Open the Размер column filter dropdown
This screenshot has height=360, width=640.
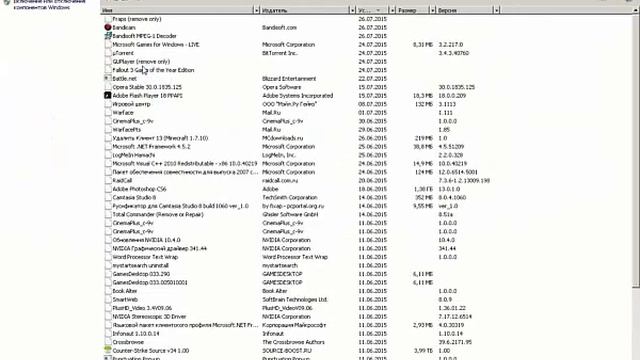(432, 10)
